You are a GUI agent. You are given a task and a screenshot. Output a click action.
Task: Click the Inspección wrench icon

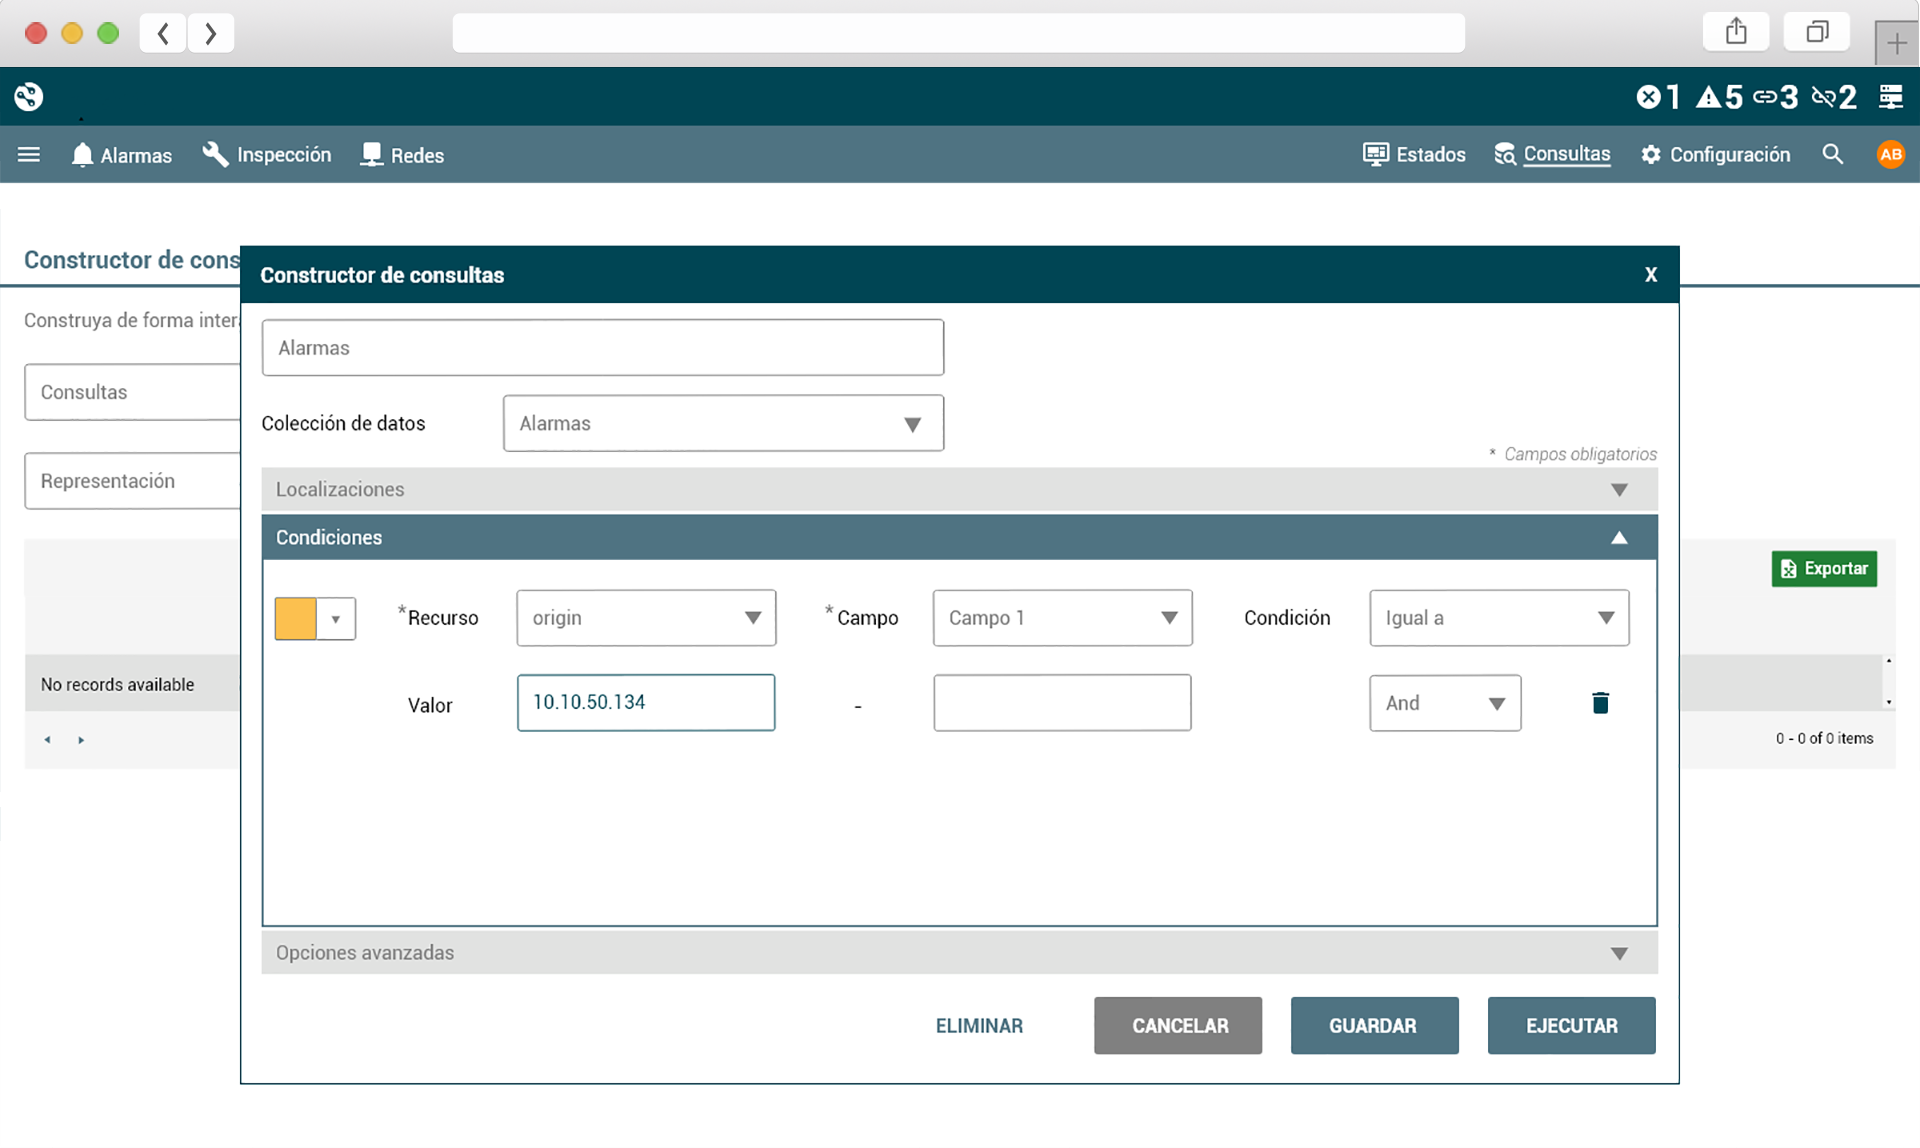point(215,154)
